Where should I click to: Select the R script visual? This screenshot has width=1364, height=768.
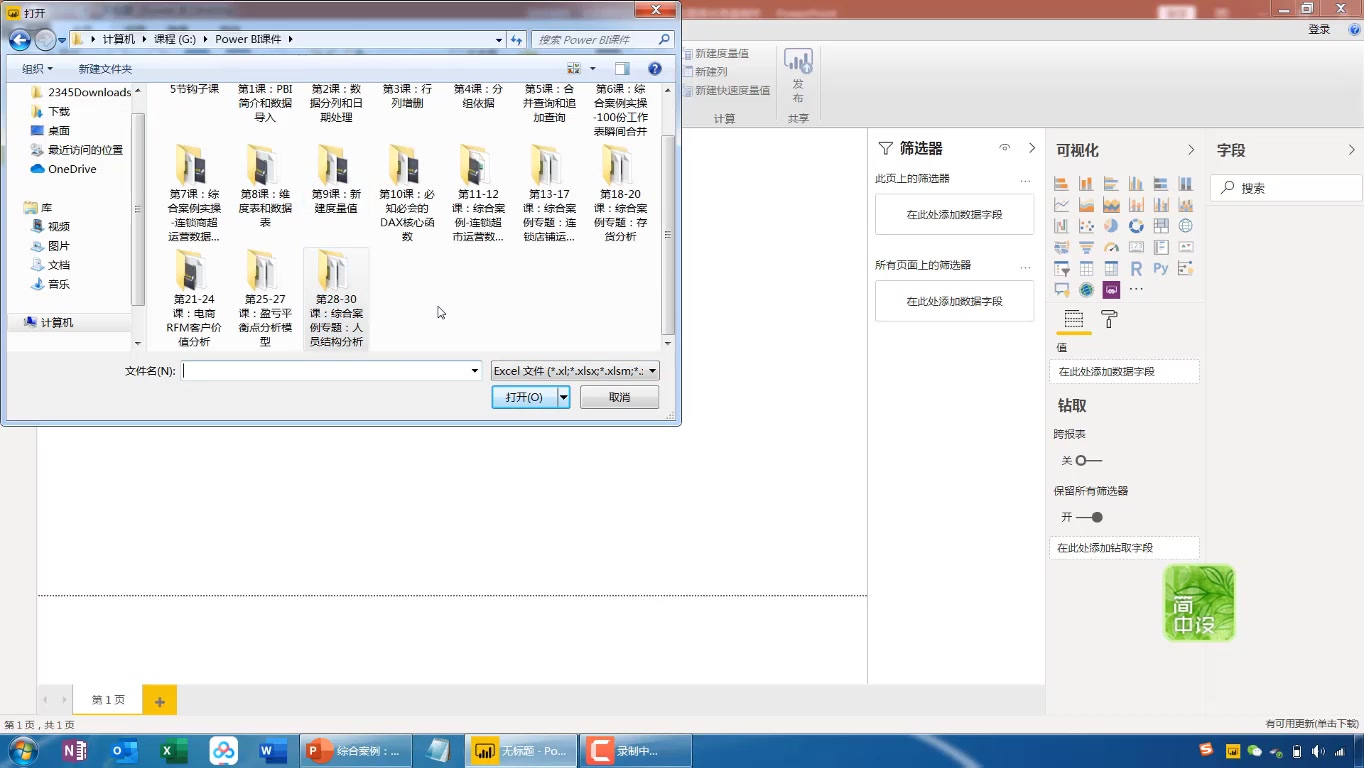(1136, 268)
